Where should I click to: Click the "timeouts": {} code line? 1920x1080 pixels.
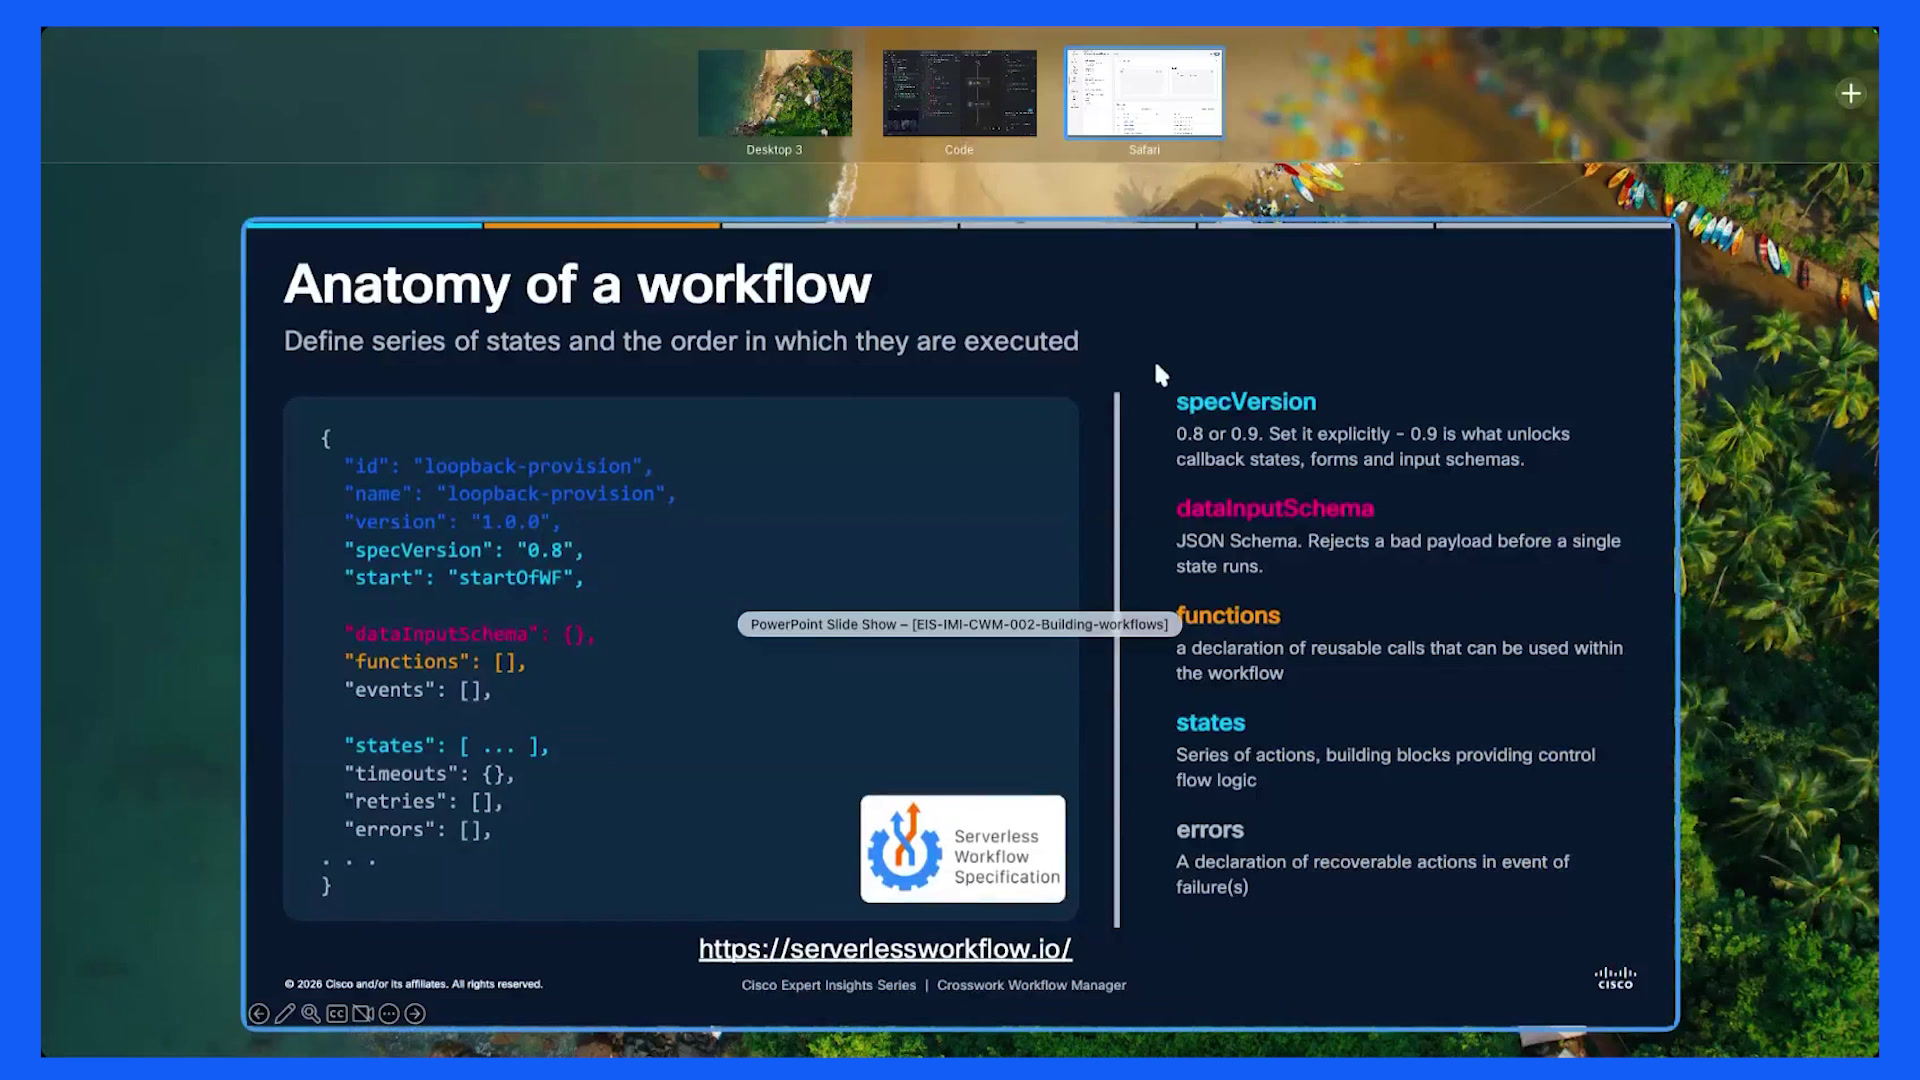[430, 774]
